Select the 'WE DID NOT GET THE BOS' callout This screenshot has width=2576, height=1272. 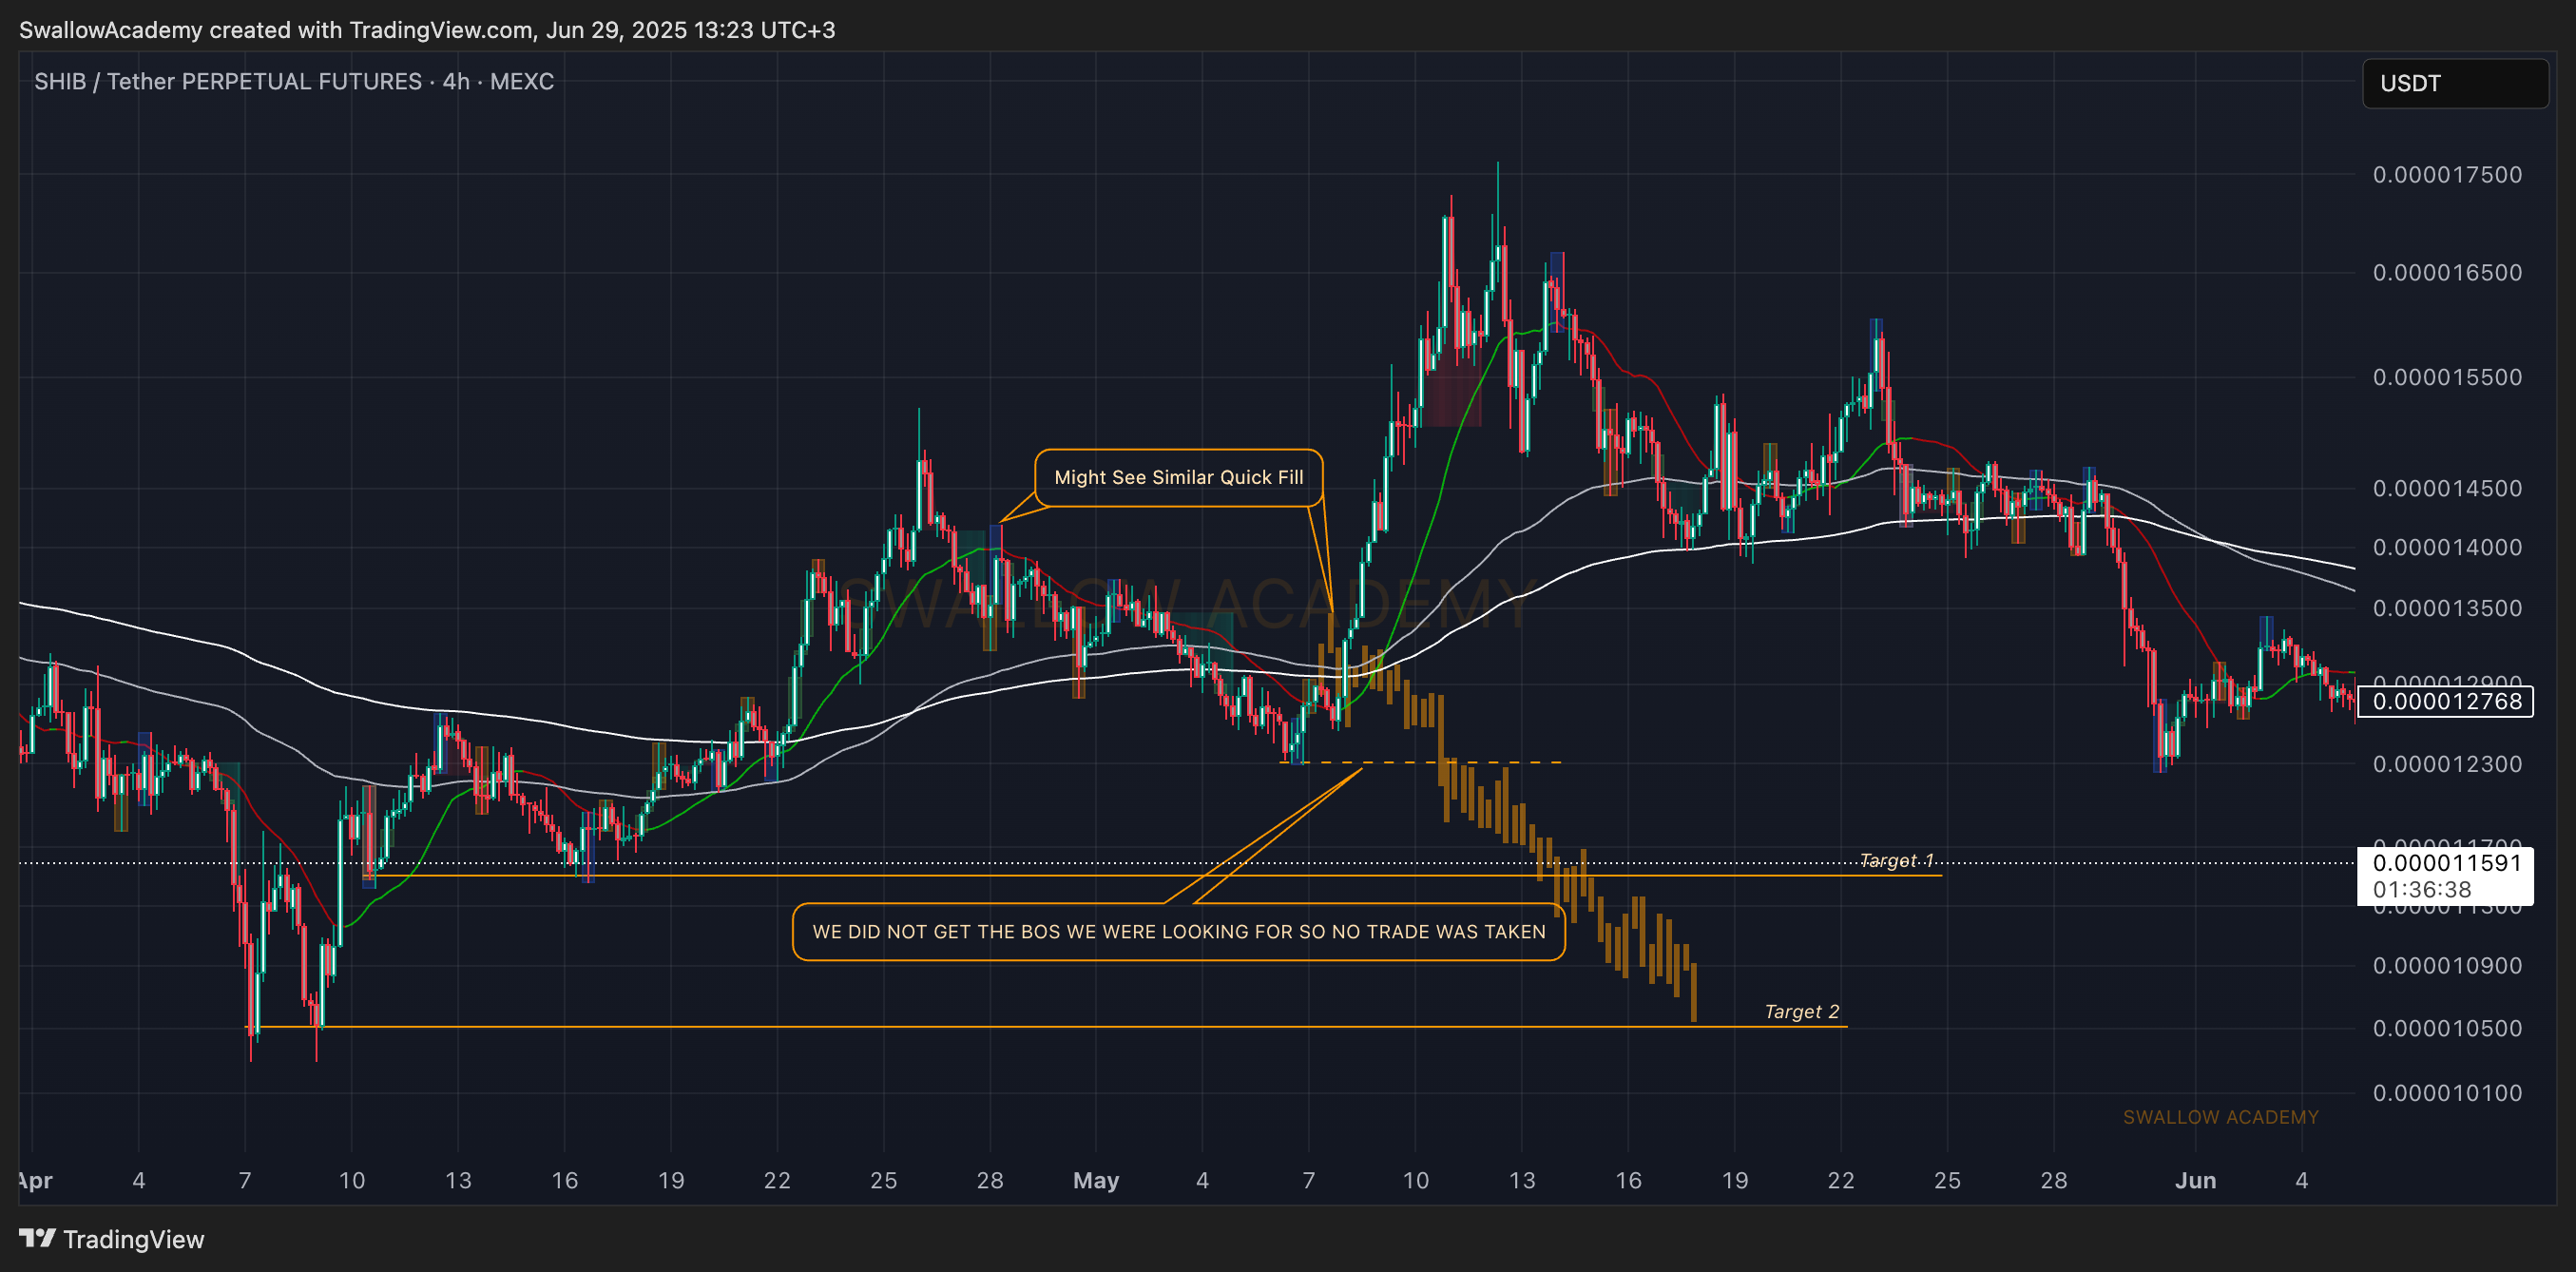(x=1178, y=931)
